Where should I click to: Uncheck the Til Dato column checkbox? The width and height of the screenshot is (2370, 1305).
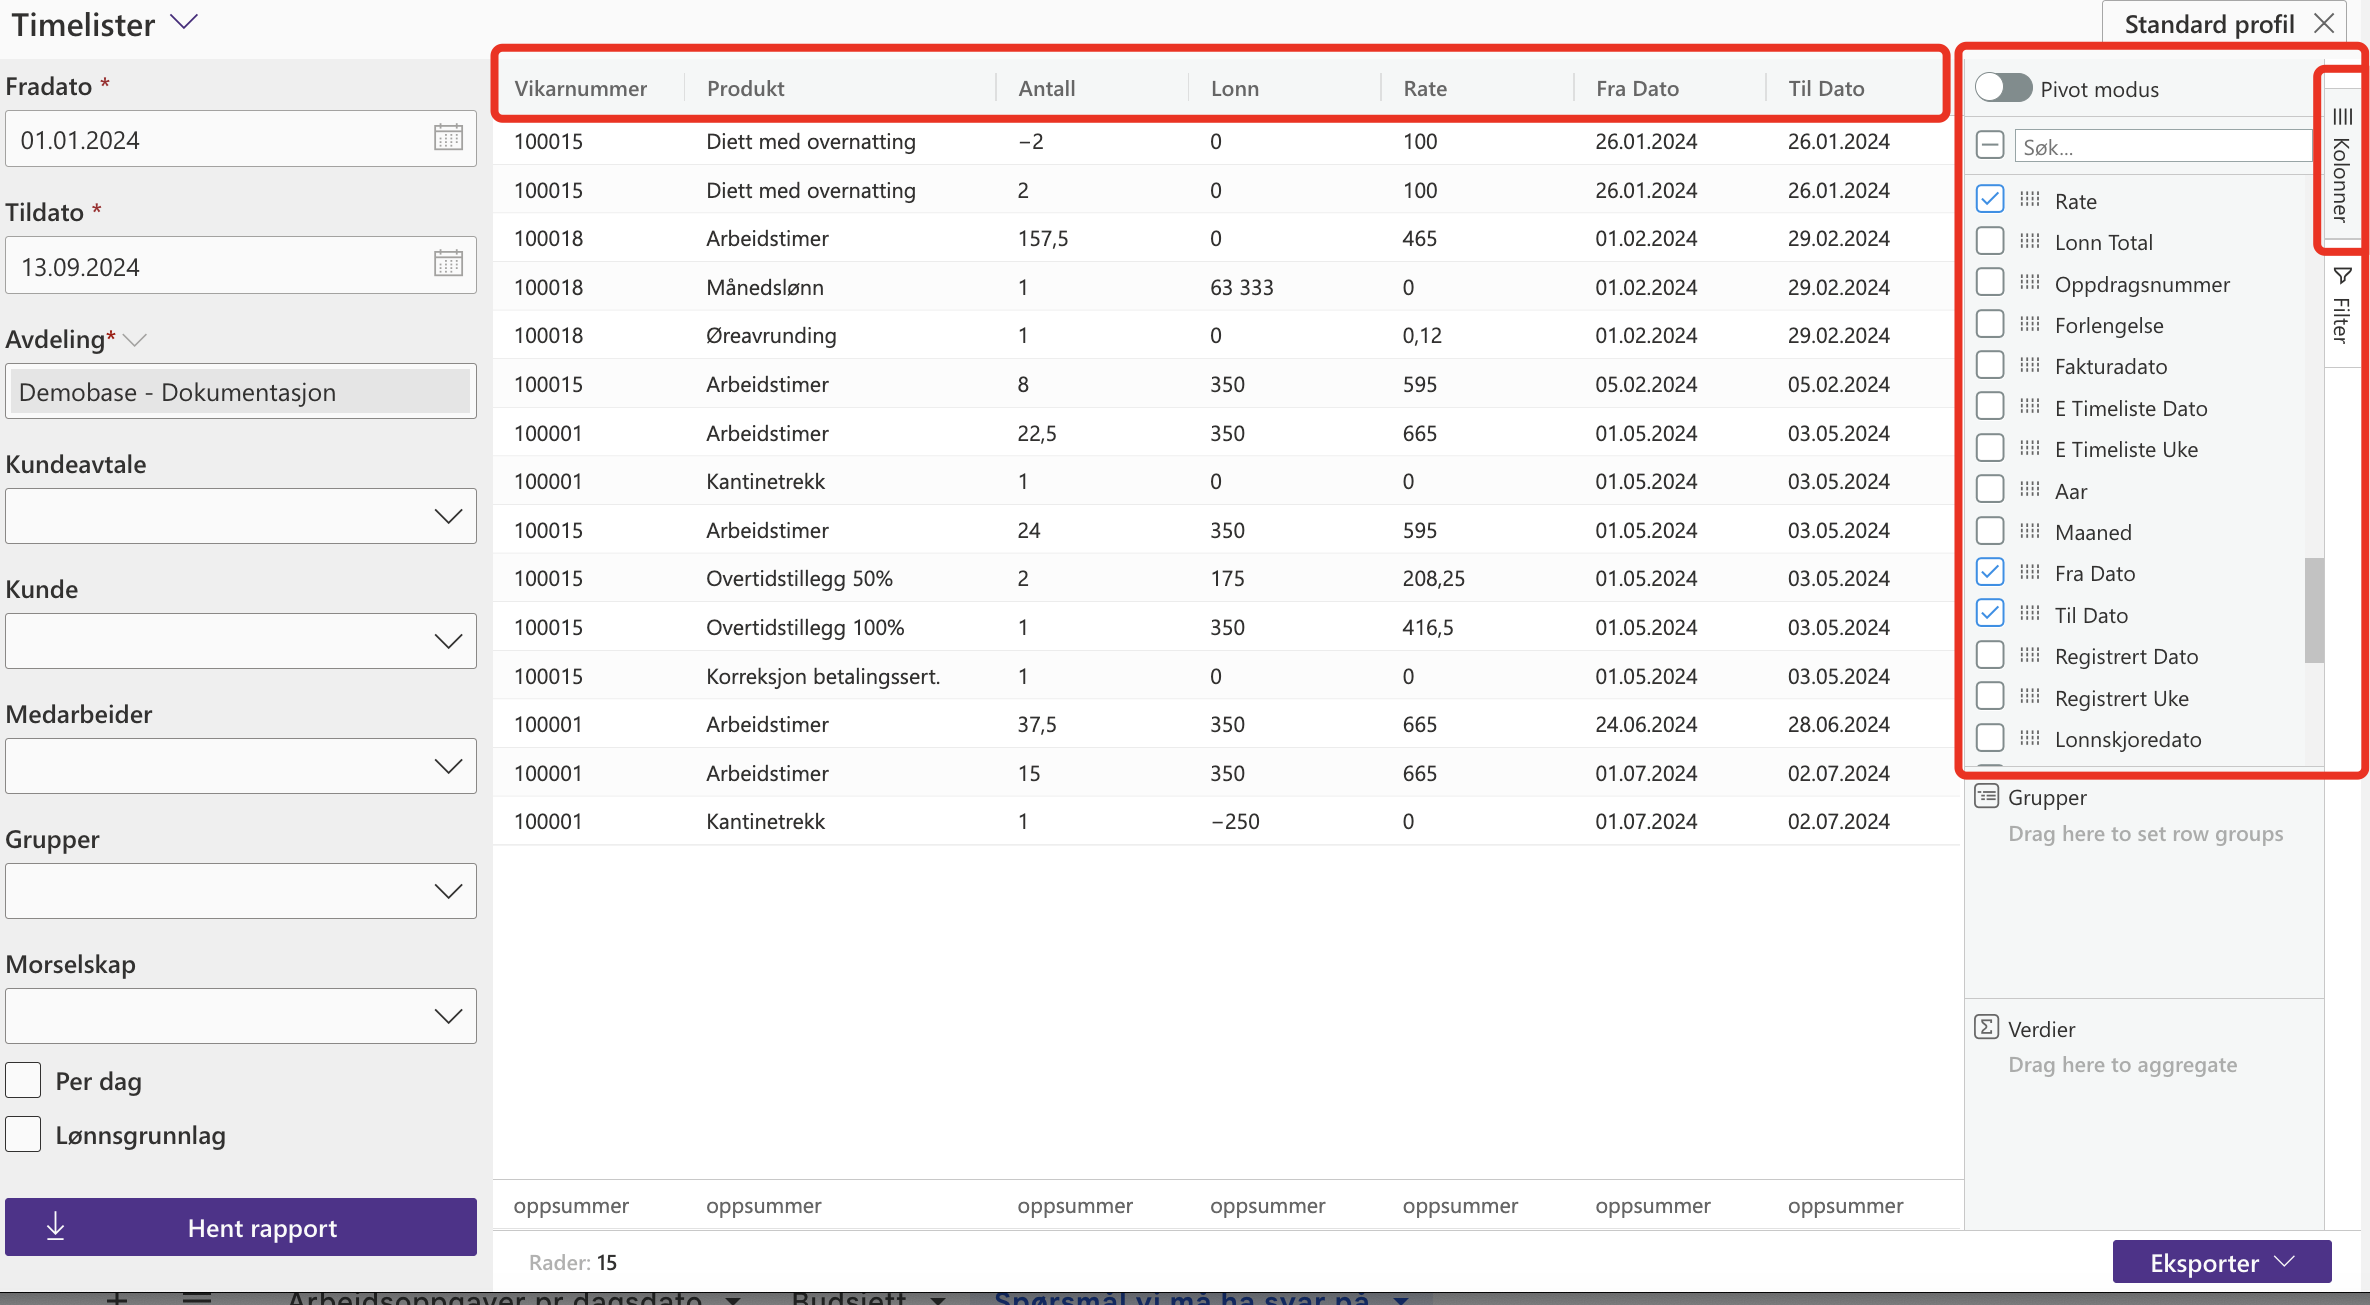[1990, 613]
